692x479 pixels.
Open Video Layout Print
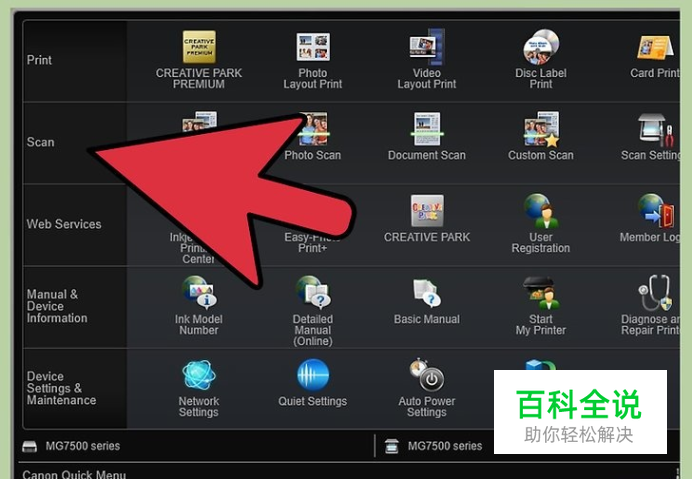click(x=427, y=47)
